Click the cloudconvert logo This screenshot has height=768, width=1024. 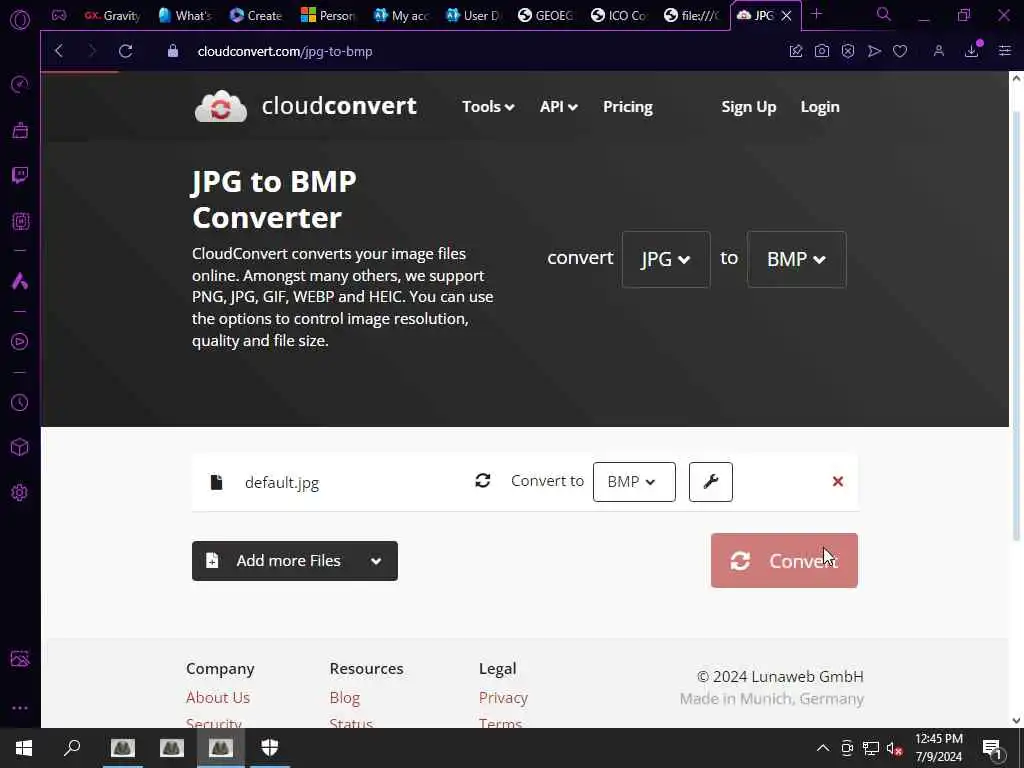tap(306, 106)
